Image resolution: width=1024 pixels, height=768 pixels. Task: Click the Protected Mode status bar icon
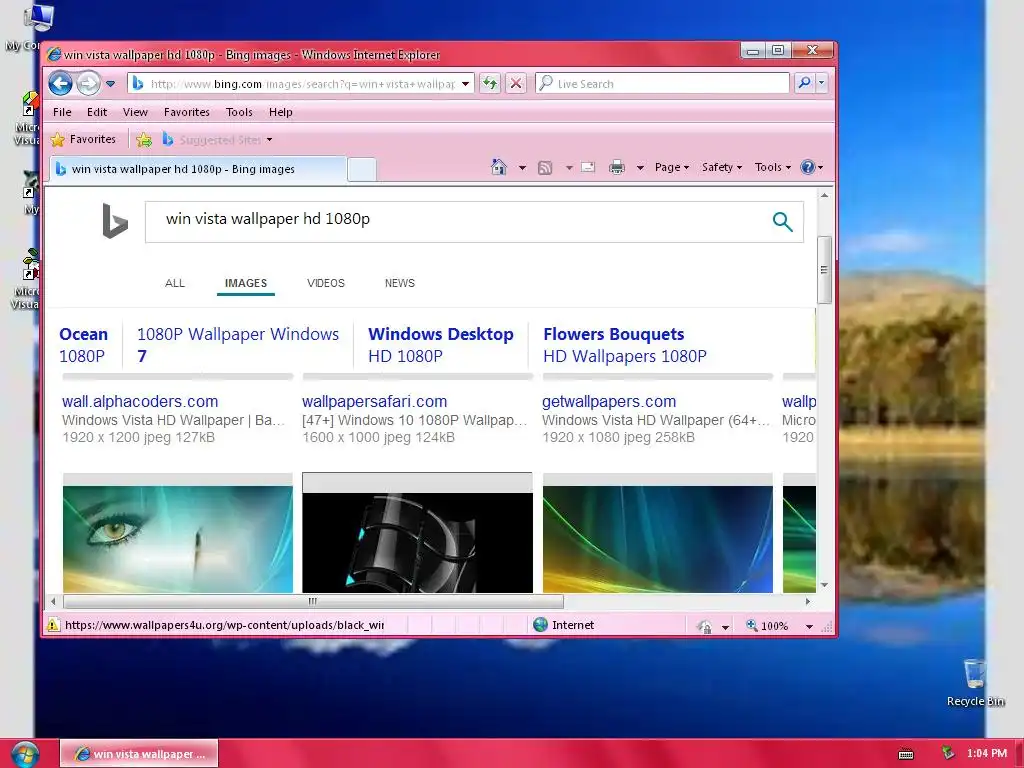click(x=705, y=626)
